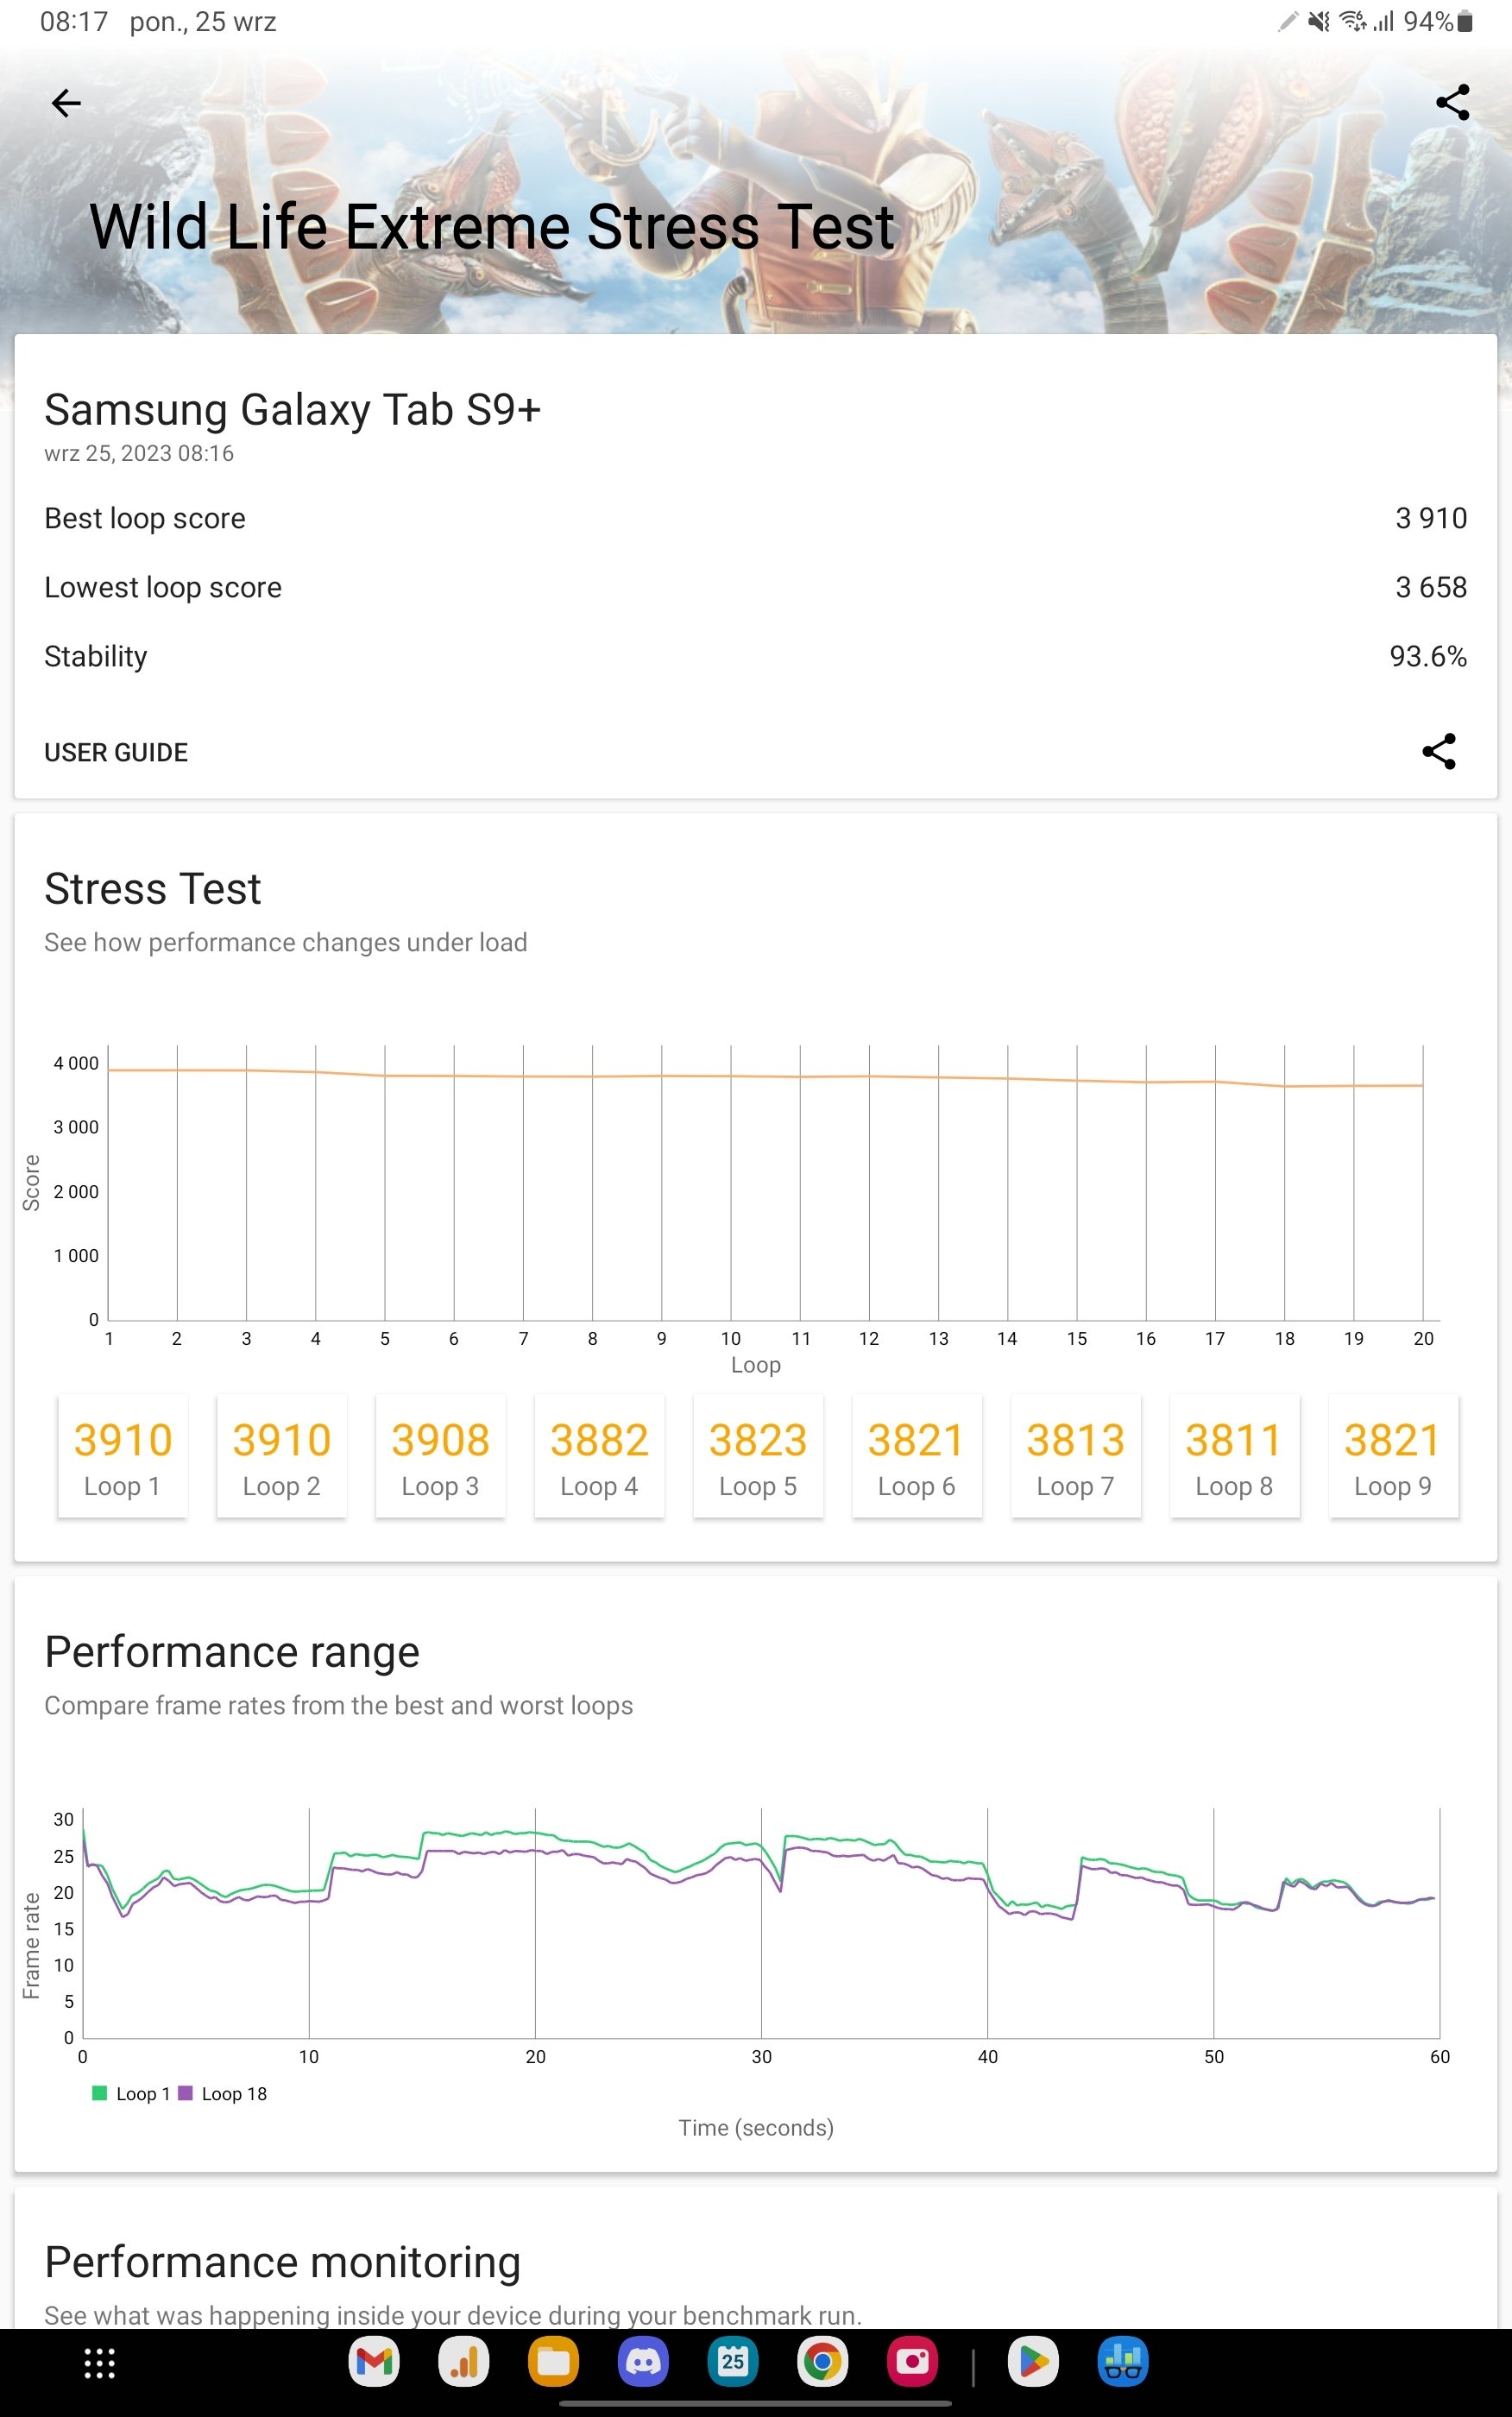Tap the date wrz 25, 2023 08:16
Screen dimensions: 1512x2417
click(139, 453)
